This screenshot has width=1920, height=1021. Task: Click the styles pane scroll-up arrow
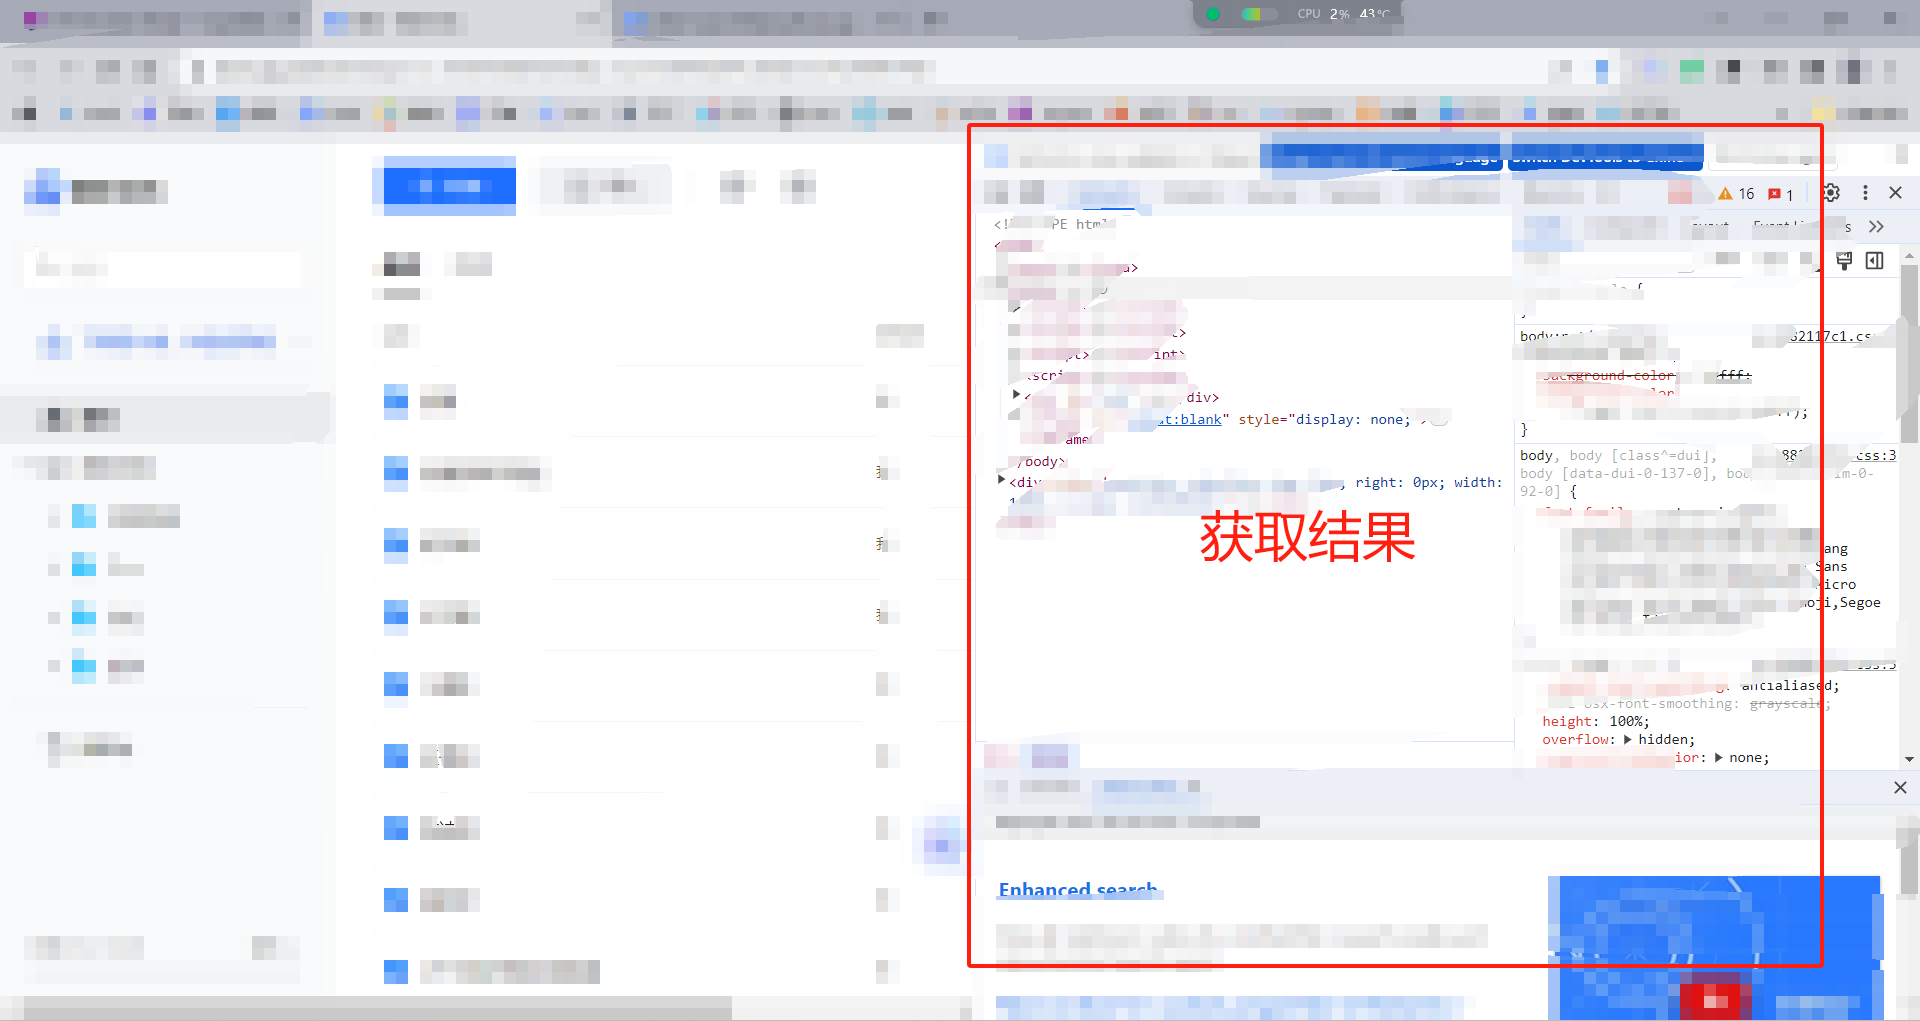[x=1909, y=257]
